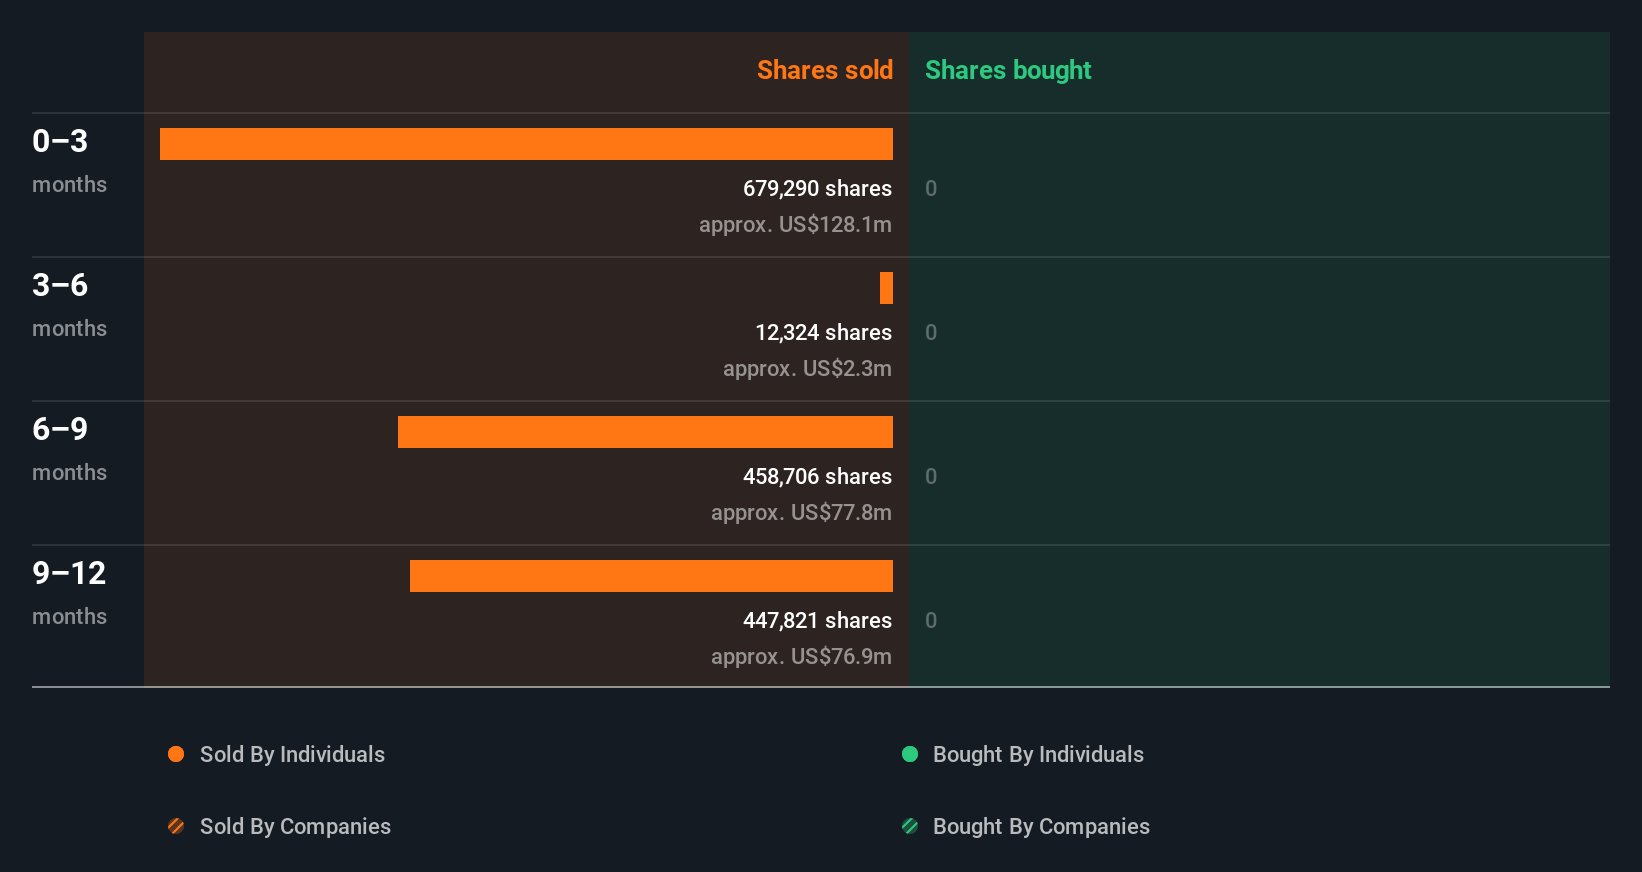Screen dimensions: 1642x872
Task: Click the Sold By Individuals legend label
Action: pyautogui.click(x=292, y=754)
